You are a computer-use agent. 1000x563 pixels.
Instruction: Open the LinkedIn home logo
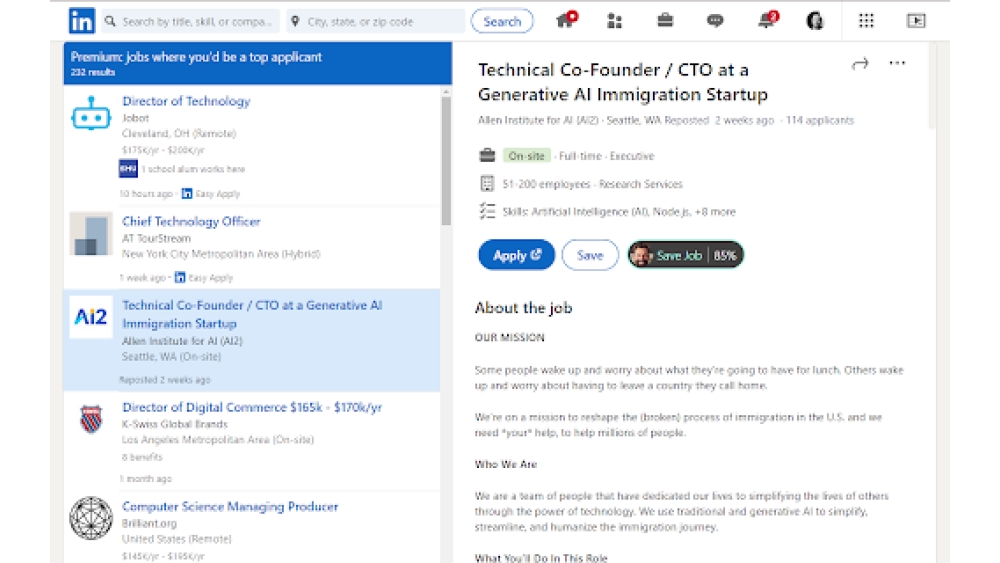click(x=82, y=21)
